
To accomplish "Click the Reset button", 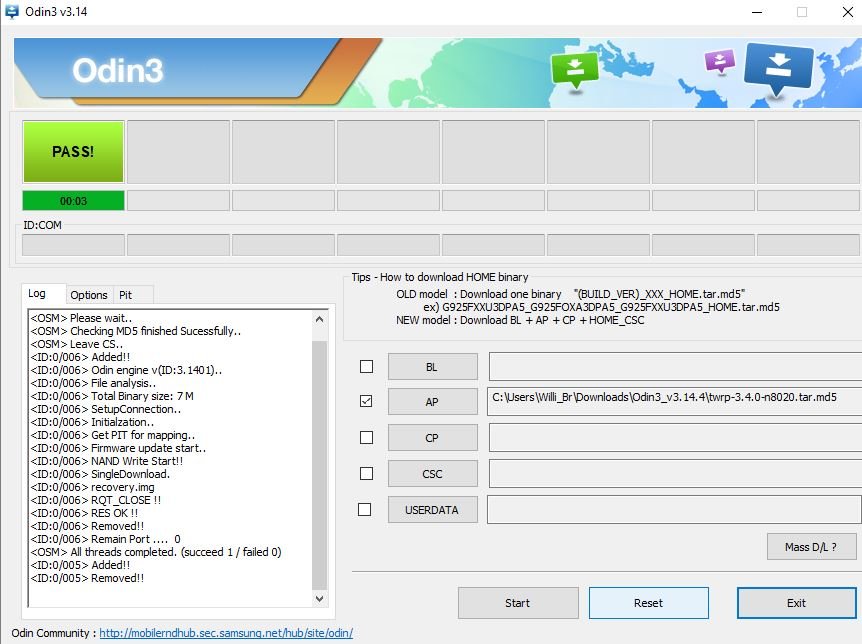I will [649, 603].
